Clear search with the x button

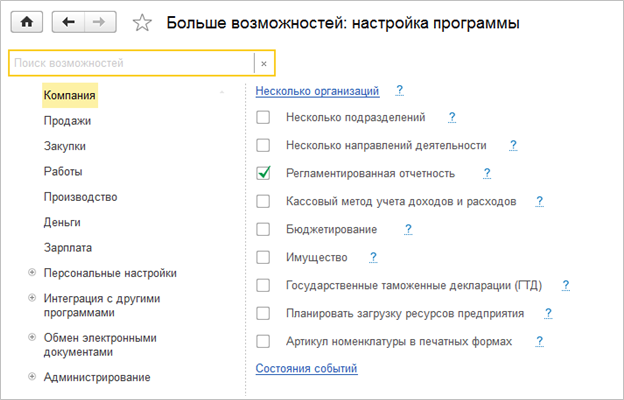tap(264, 63)
